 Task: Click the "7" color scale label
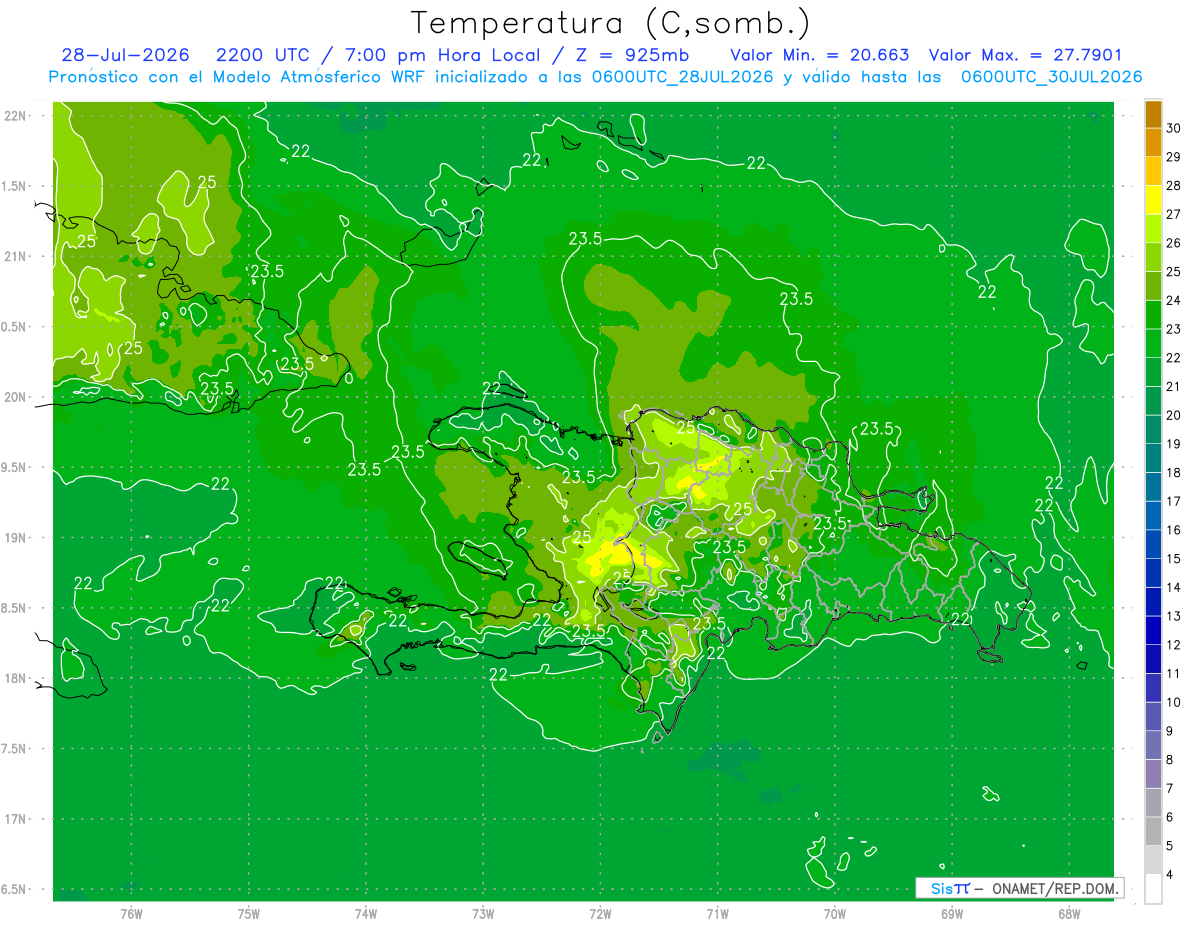click(1171, 788)
